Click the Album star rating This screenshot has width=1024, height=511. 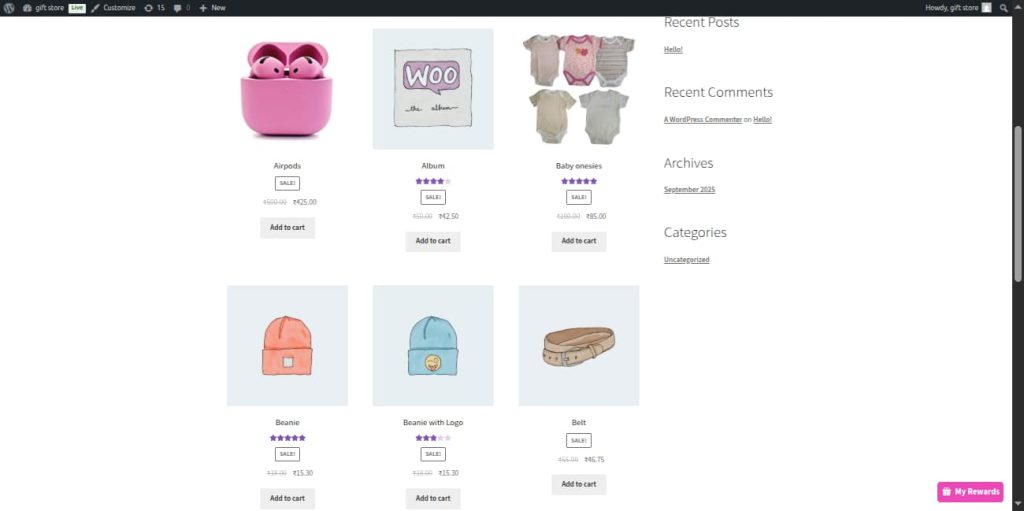pyautogui.click(x=433, y=181)
